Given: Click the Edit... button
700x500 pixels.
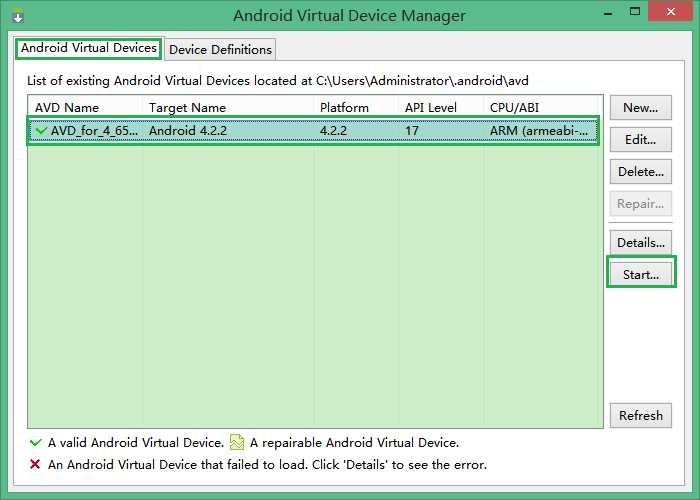Looking at the screenshot, I should [x=641, y=140].
